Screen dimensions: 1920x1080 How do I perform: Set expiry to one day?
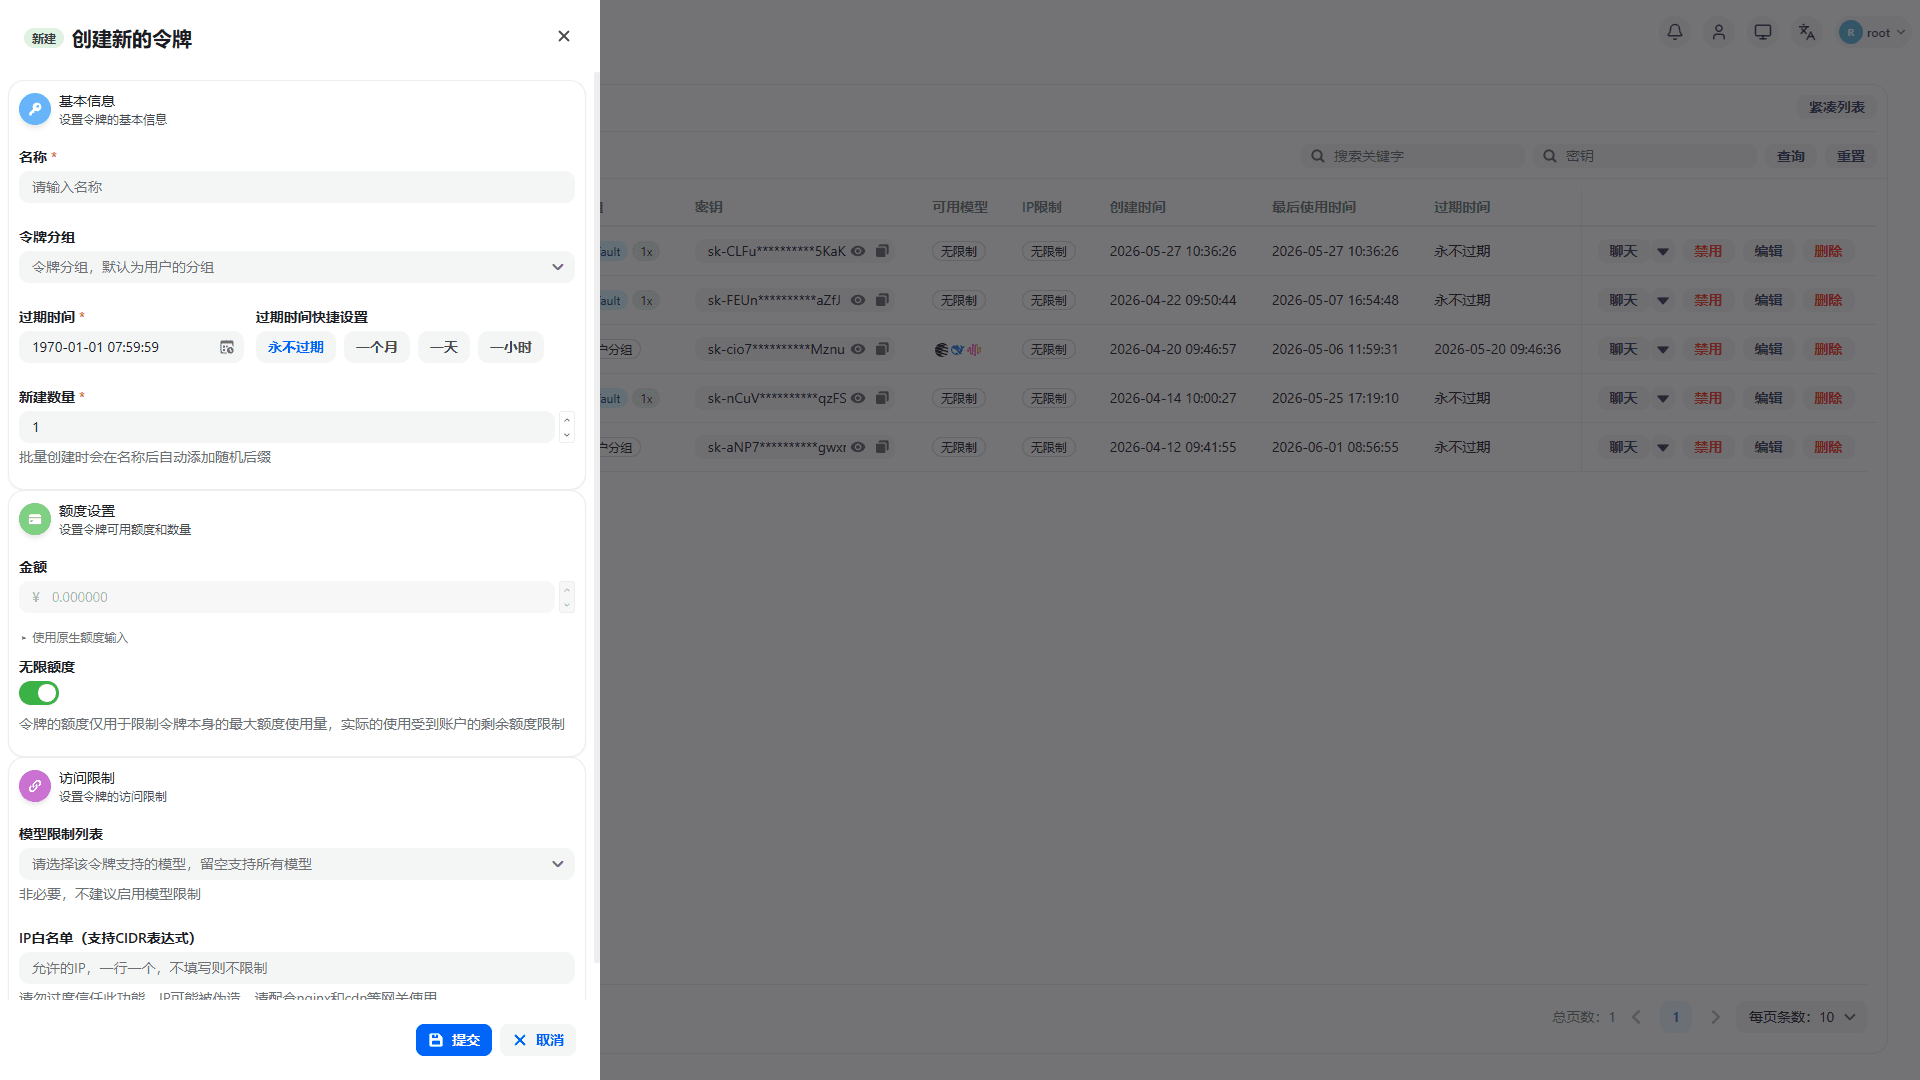click(x=444, y=347)
